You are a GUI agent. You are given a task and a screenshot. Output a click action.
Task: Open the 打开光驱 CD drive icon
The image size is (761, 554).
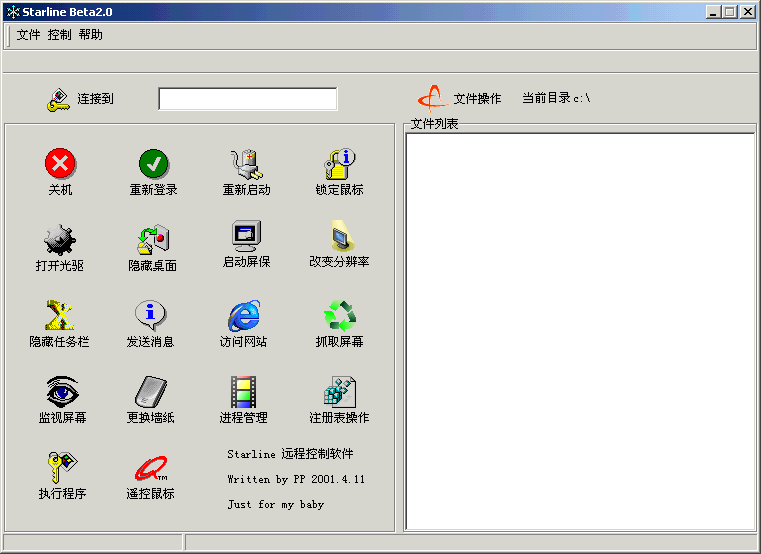(x=60, y=239)
